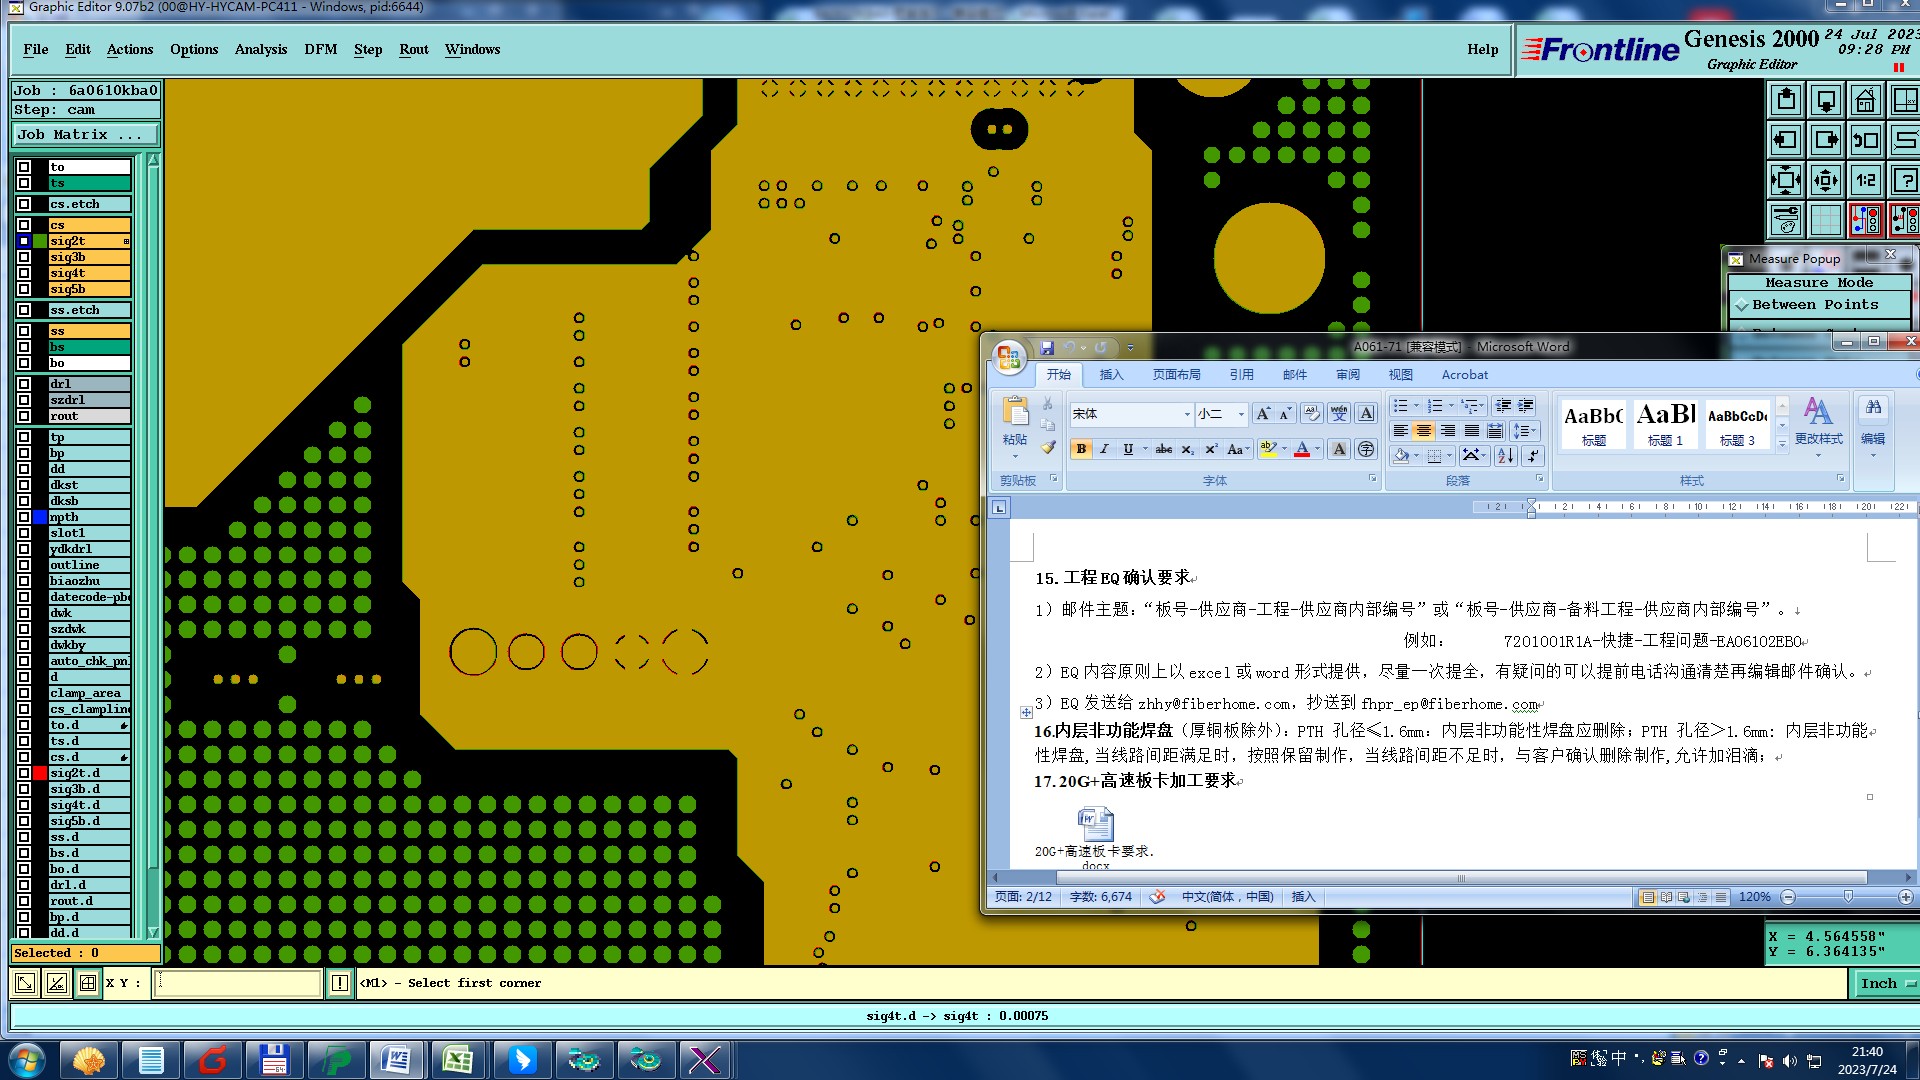The height and width of the screenshot is (1080, 1920).
Task: Click the format painter brush icon
Action: (1048, 447)
